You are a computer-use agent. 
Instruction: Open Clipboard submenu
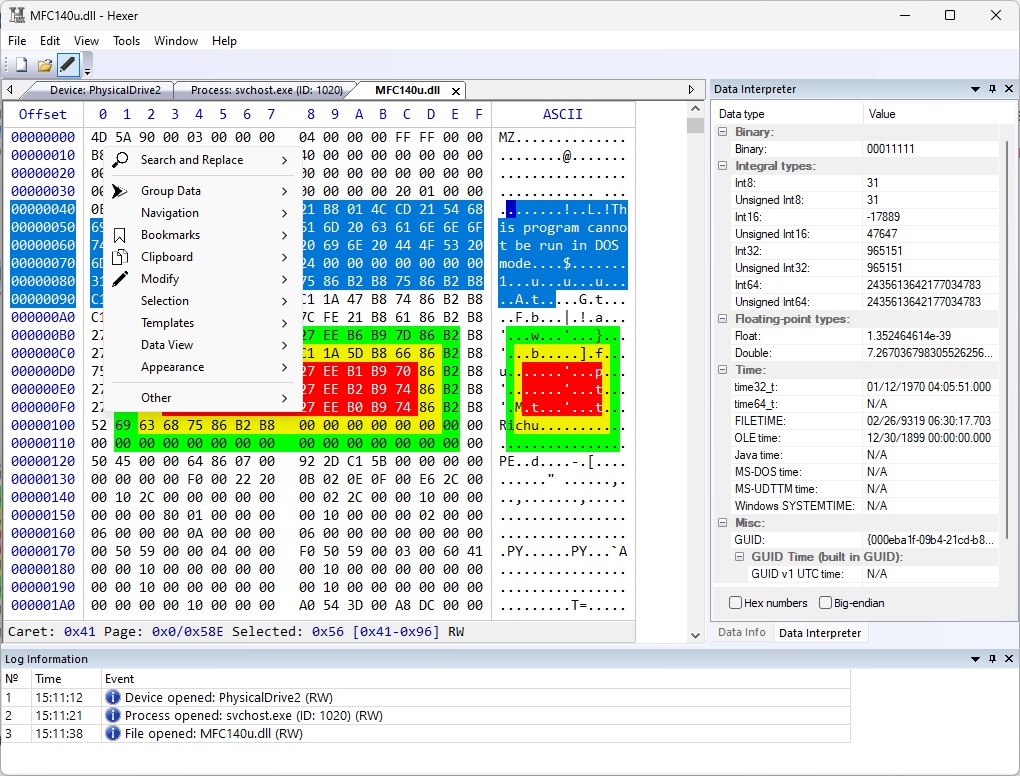tap(205, 258)
